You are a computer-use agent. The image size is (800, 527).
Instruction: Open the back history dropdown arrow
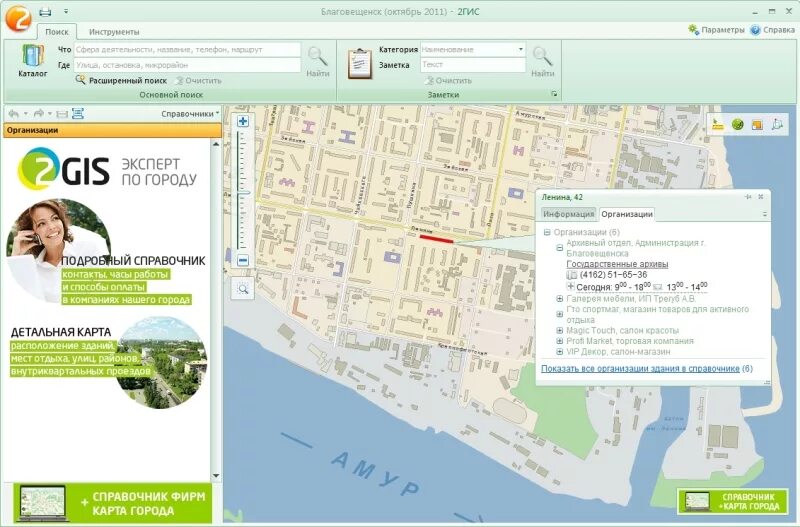(x=26, y=113)
